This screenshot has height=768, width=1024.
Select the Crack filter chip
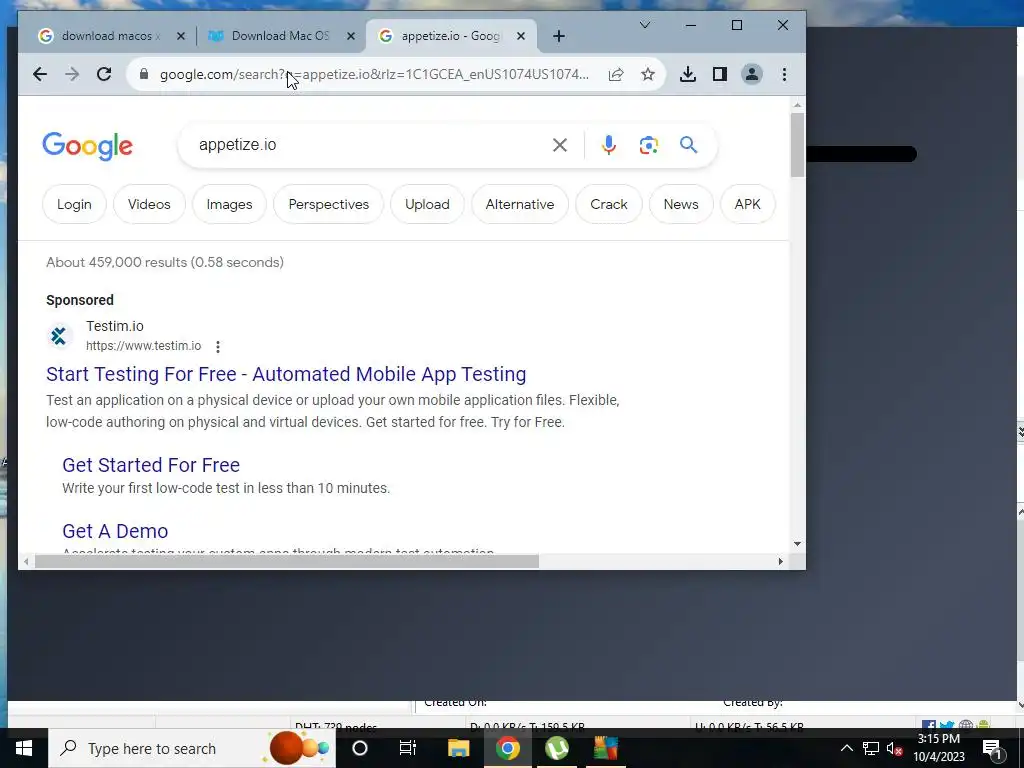(609, 204)
